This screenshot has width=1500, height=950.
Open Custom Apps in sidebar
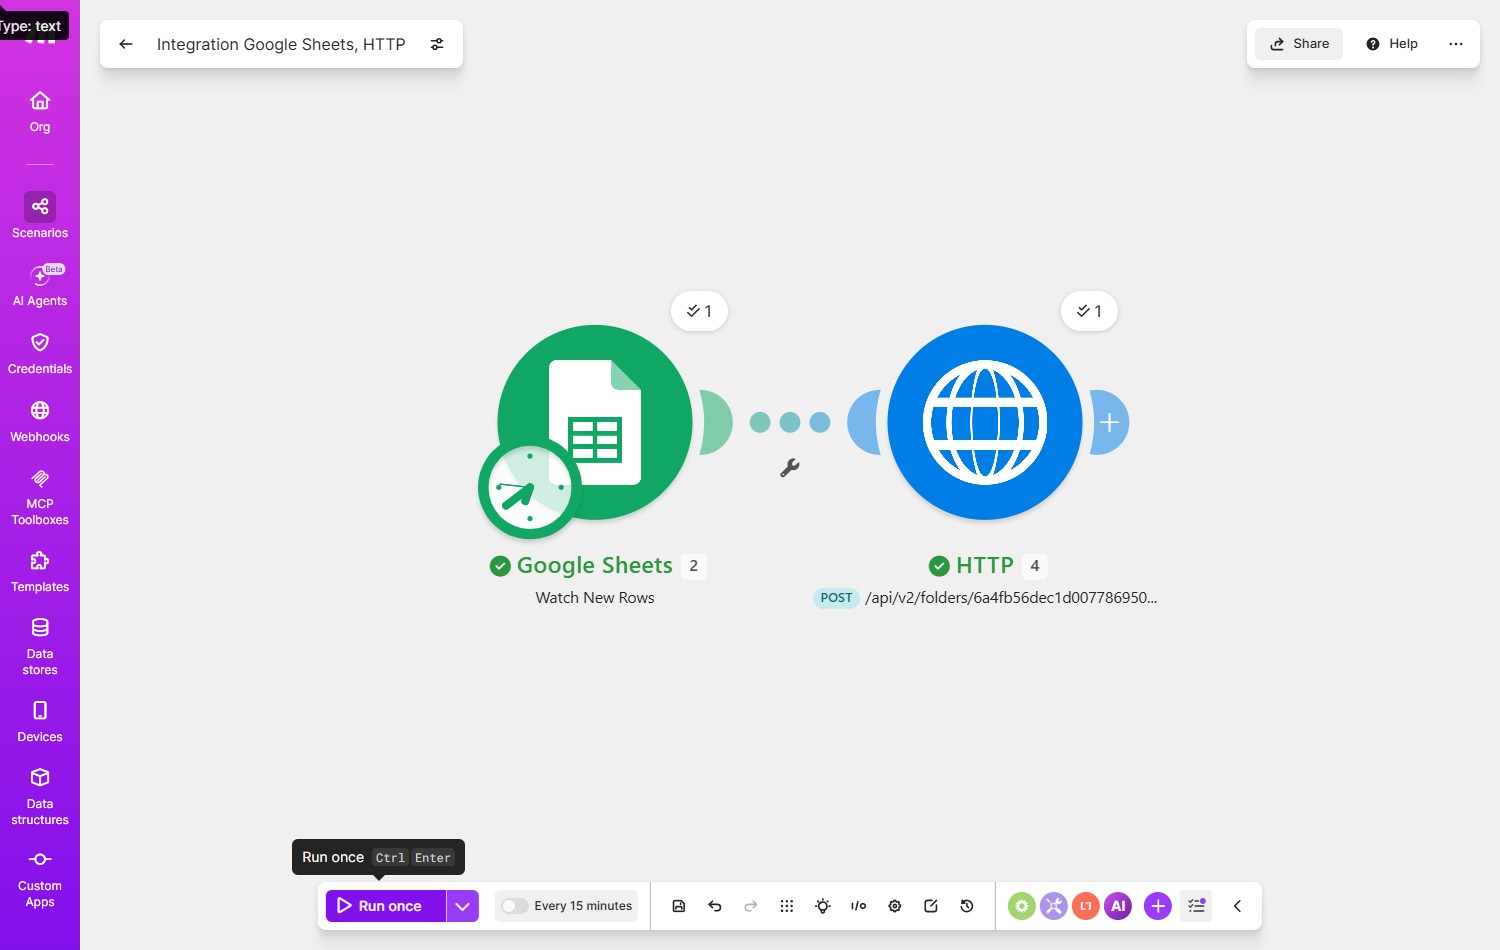click(x=40, y=878)
